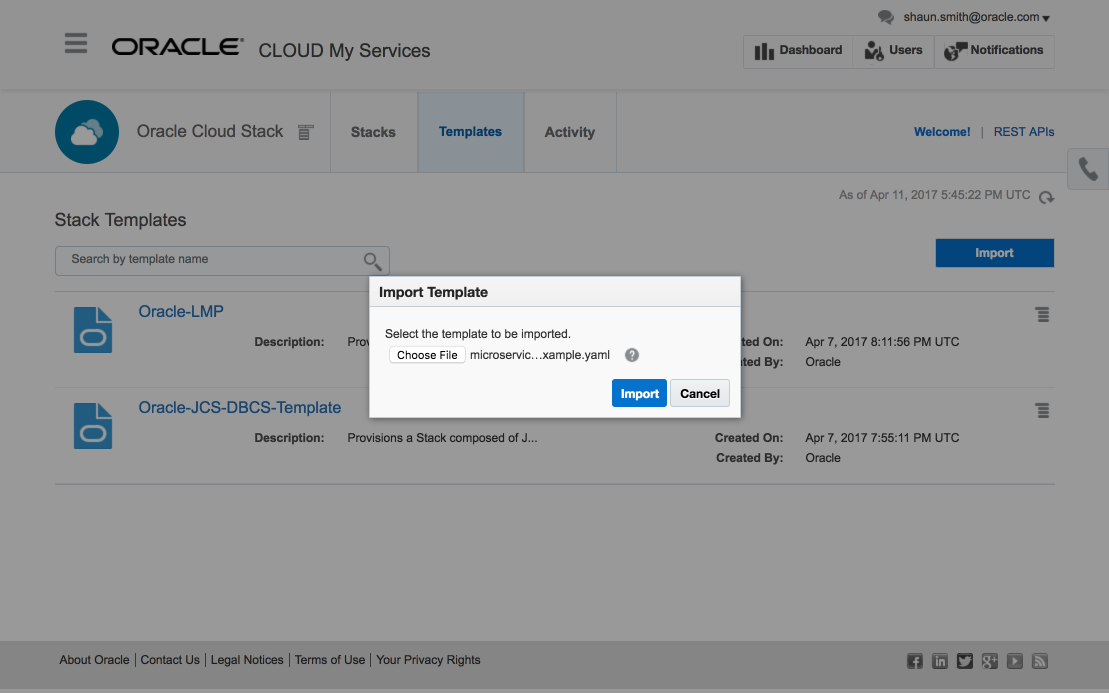The height and width of the screenshot is (693, 1109).
Task: Click the RSS feed footer icon
Action: (x=1040, y=661)
